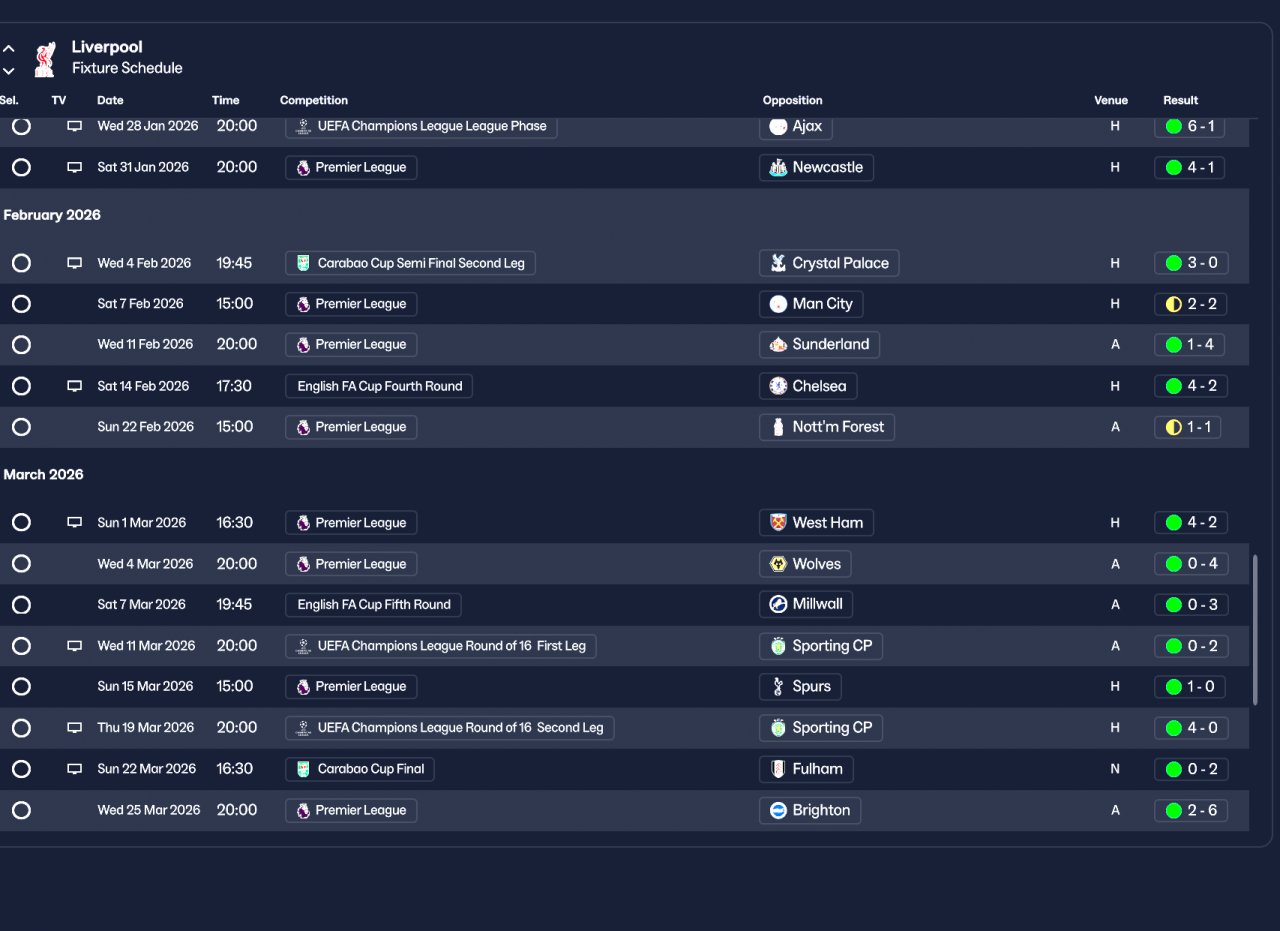Click the Brighton club badge

pos(778,810)
